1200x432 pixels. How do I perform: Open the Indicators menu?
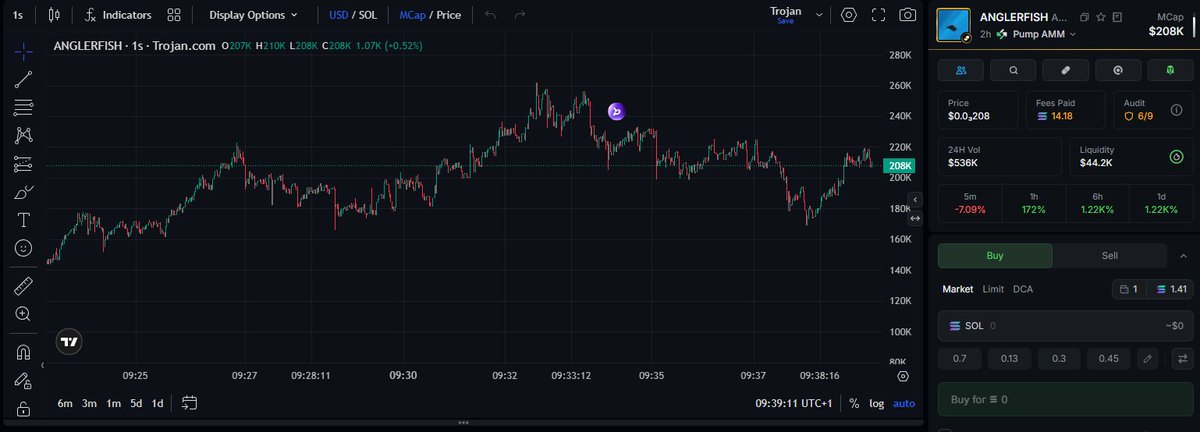pyautogui.click(x=118, y=15)
